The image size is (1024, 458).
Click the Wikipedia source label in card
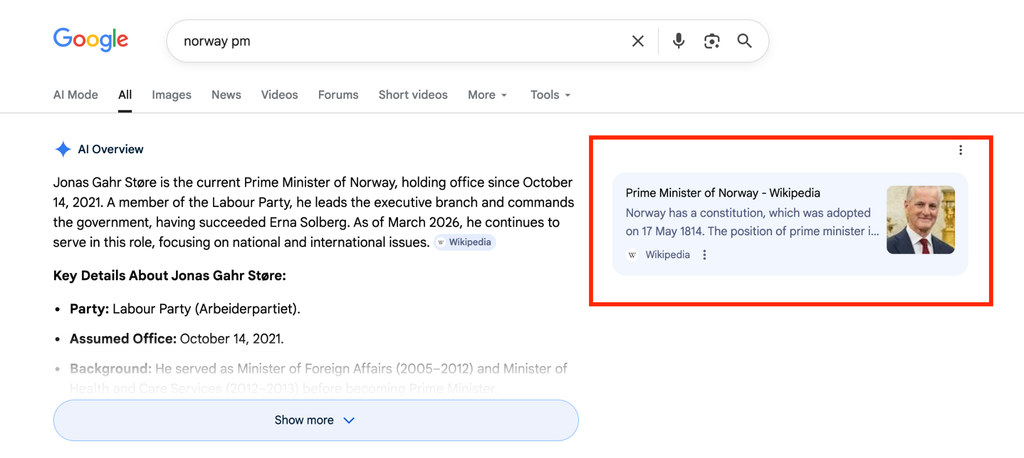(x=667, y=255)
